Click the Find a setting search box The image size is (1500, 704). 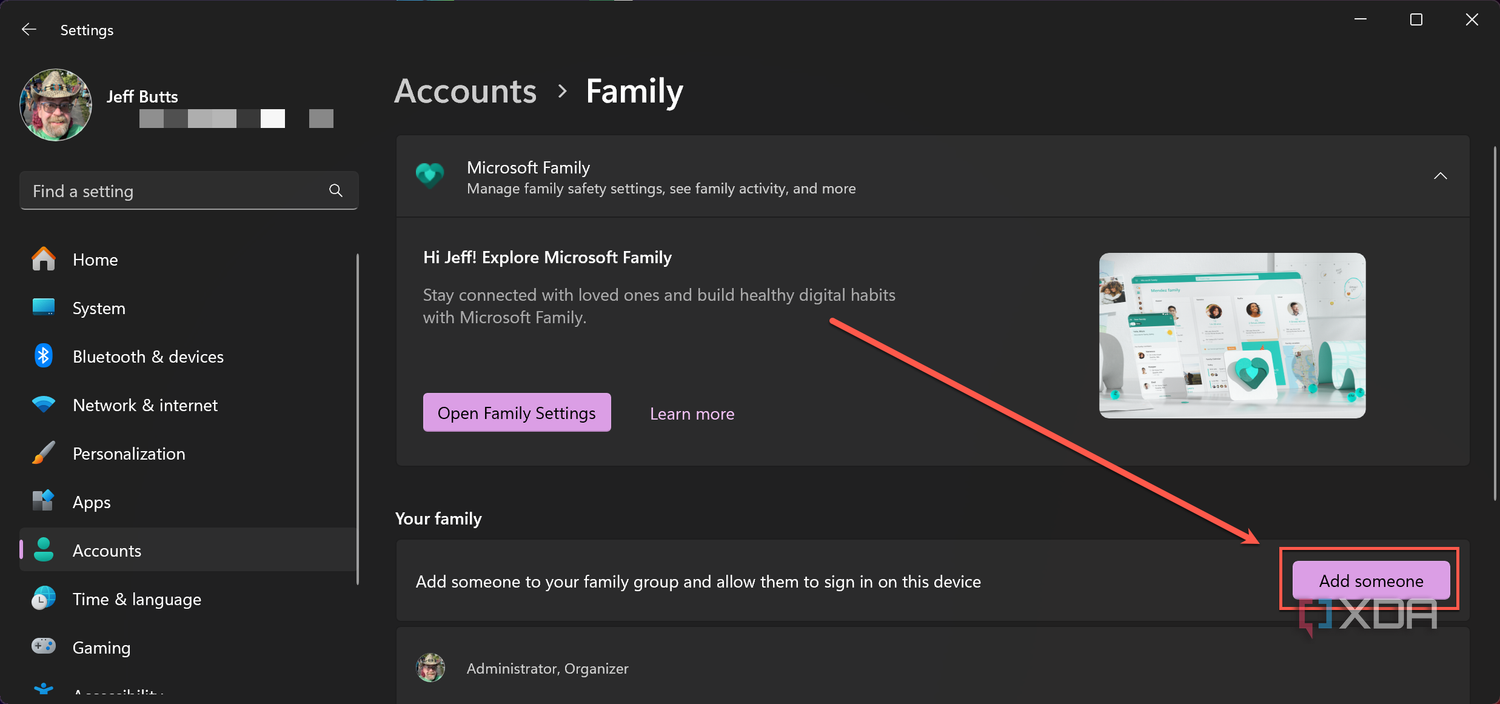coord(189,191)
